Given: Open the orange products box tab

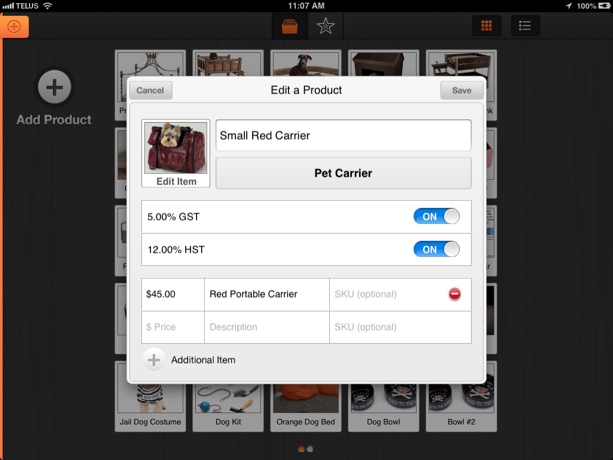Looking at the screenshot, I should (290, 26).
